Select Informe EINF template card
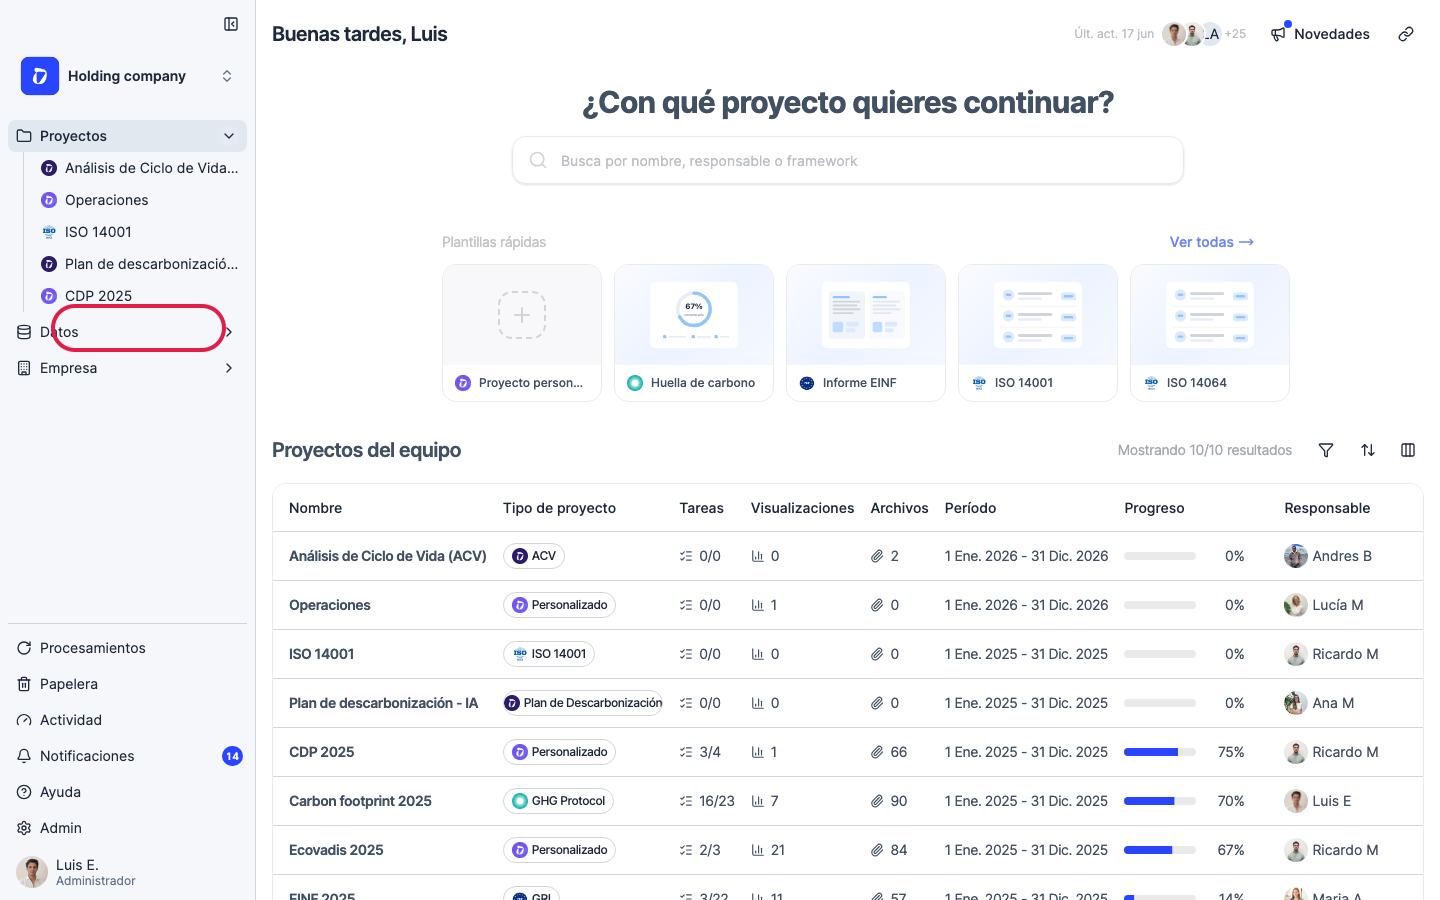Screen dimensions: 1440x900 pyautogui.click(x=866, y=333)
